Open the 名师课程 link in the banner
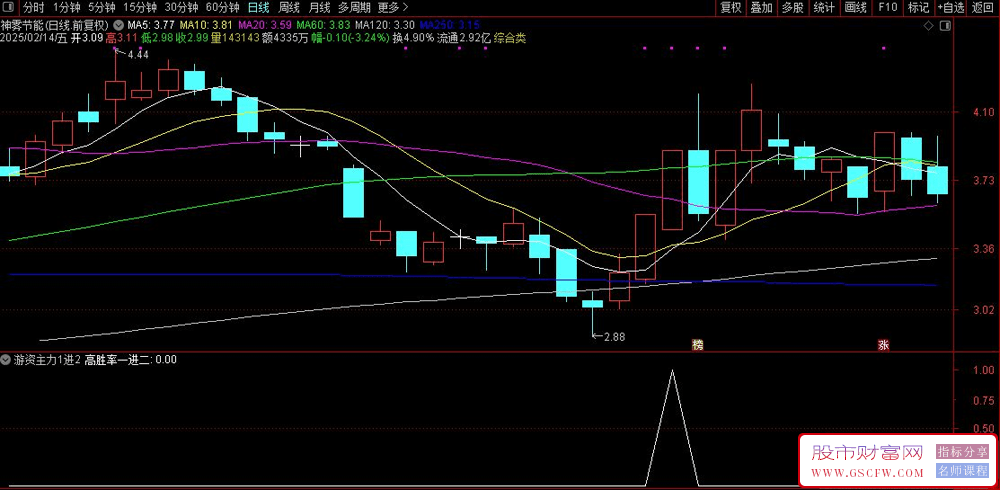Screen dimensions: 1000x490 tap(962, 471)
